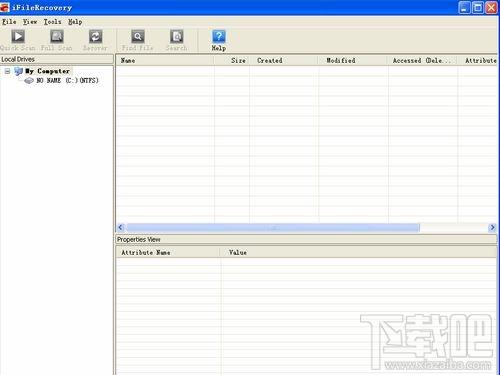Minimize the iFileRecovery window
This screenshot has width=500, height=375.
coord(464,7)
